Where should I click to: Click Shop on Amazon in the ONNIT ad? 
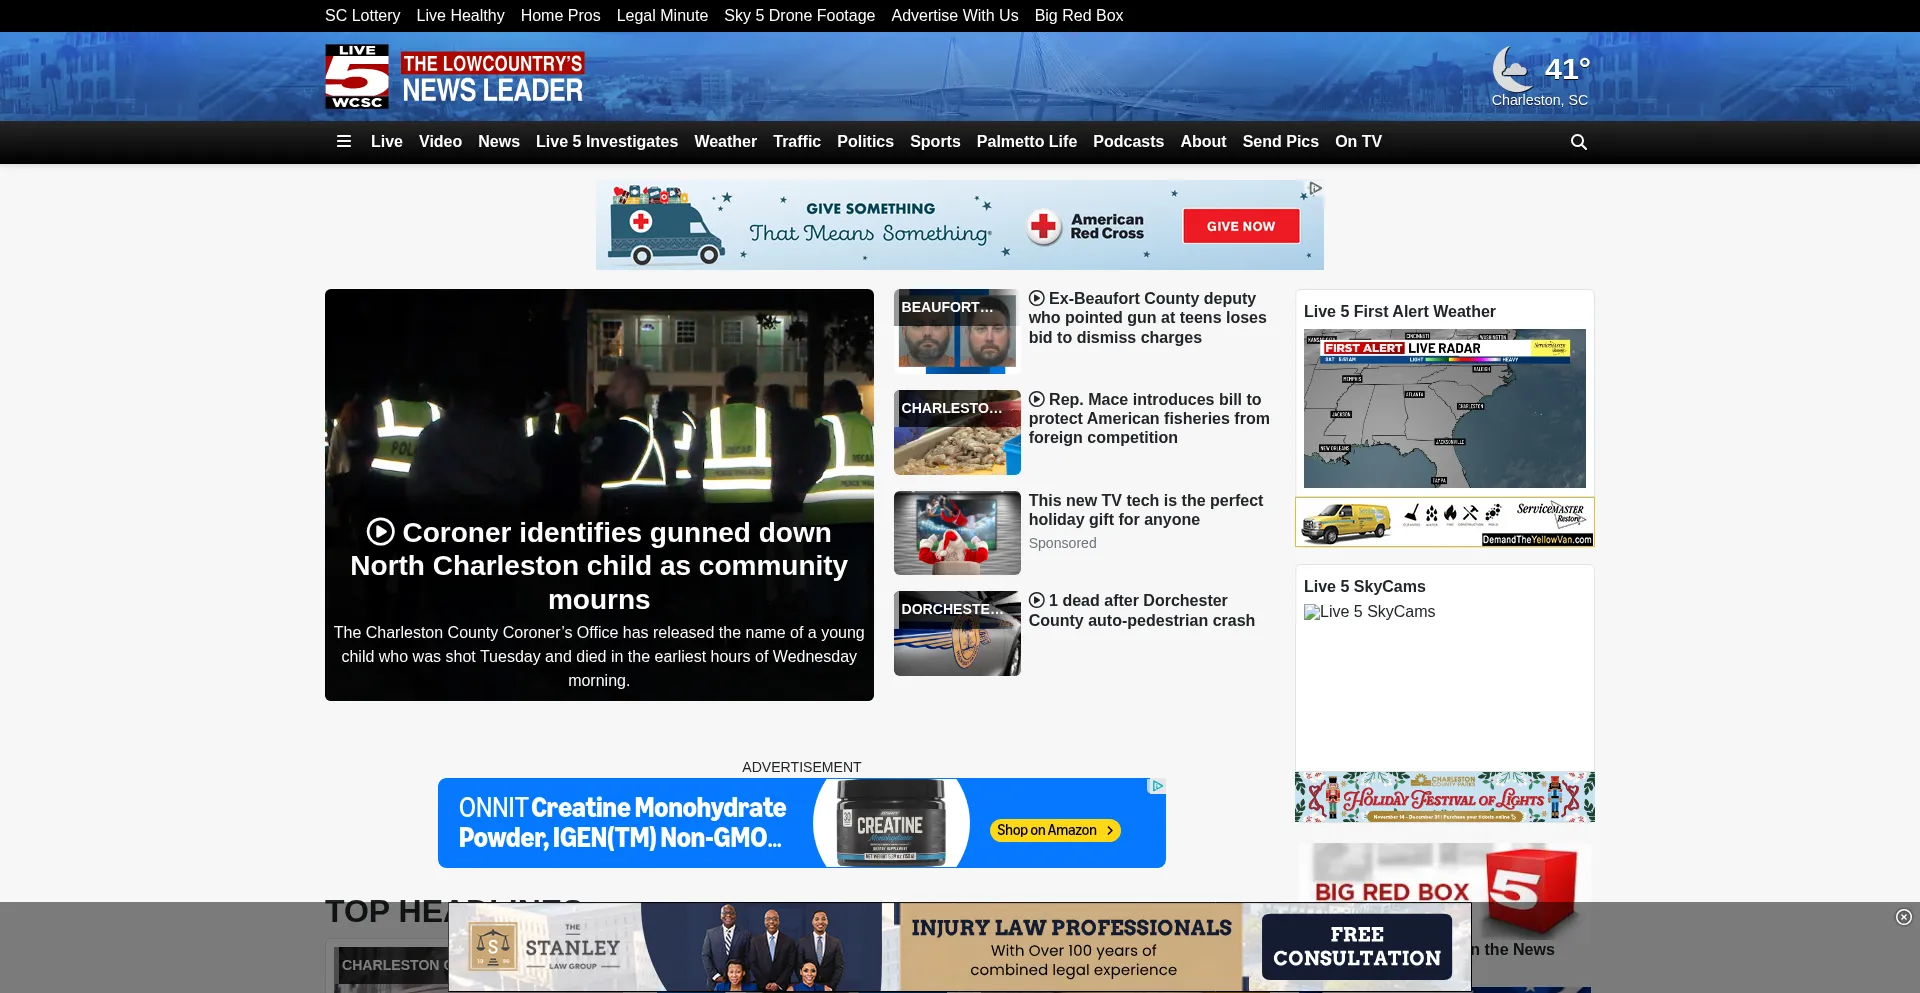click(x=1054, y=830)
